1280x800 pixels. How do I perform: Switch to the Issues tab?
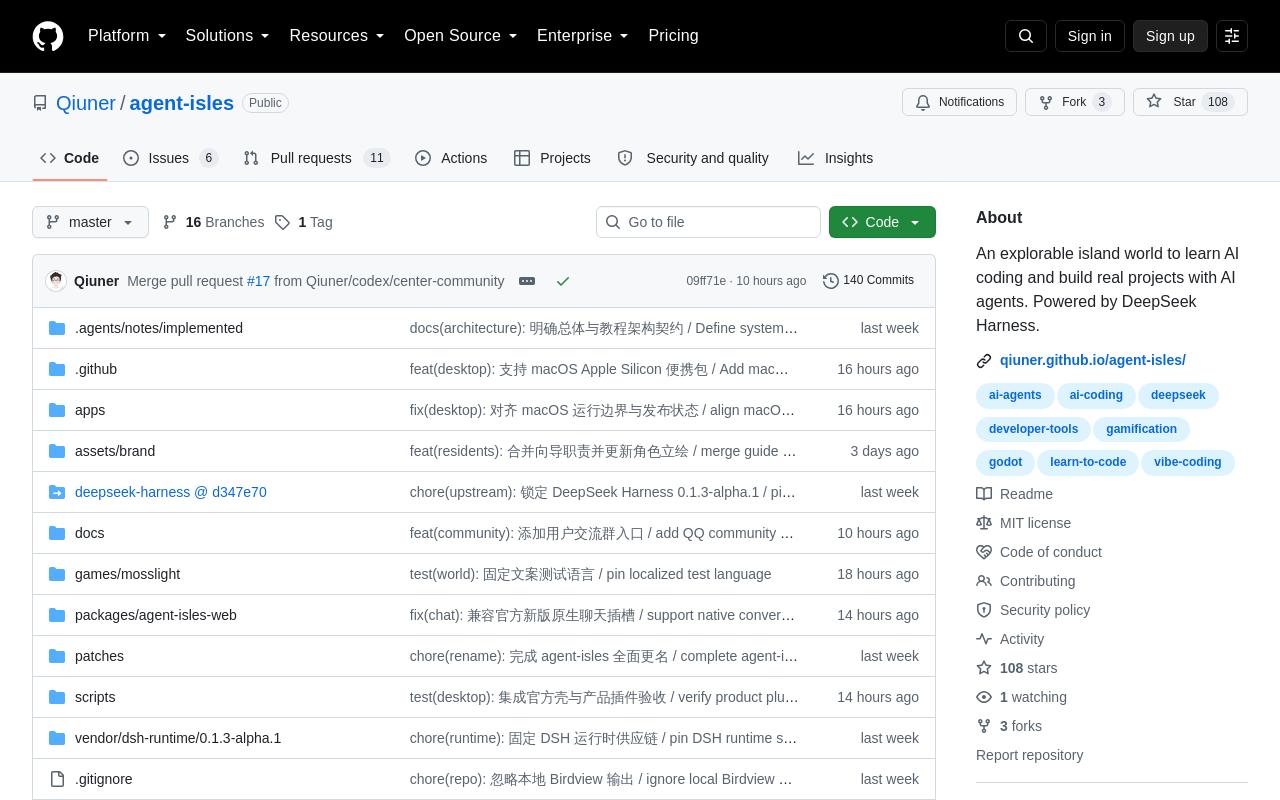(170, 158)
